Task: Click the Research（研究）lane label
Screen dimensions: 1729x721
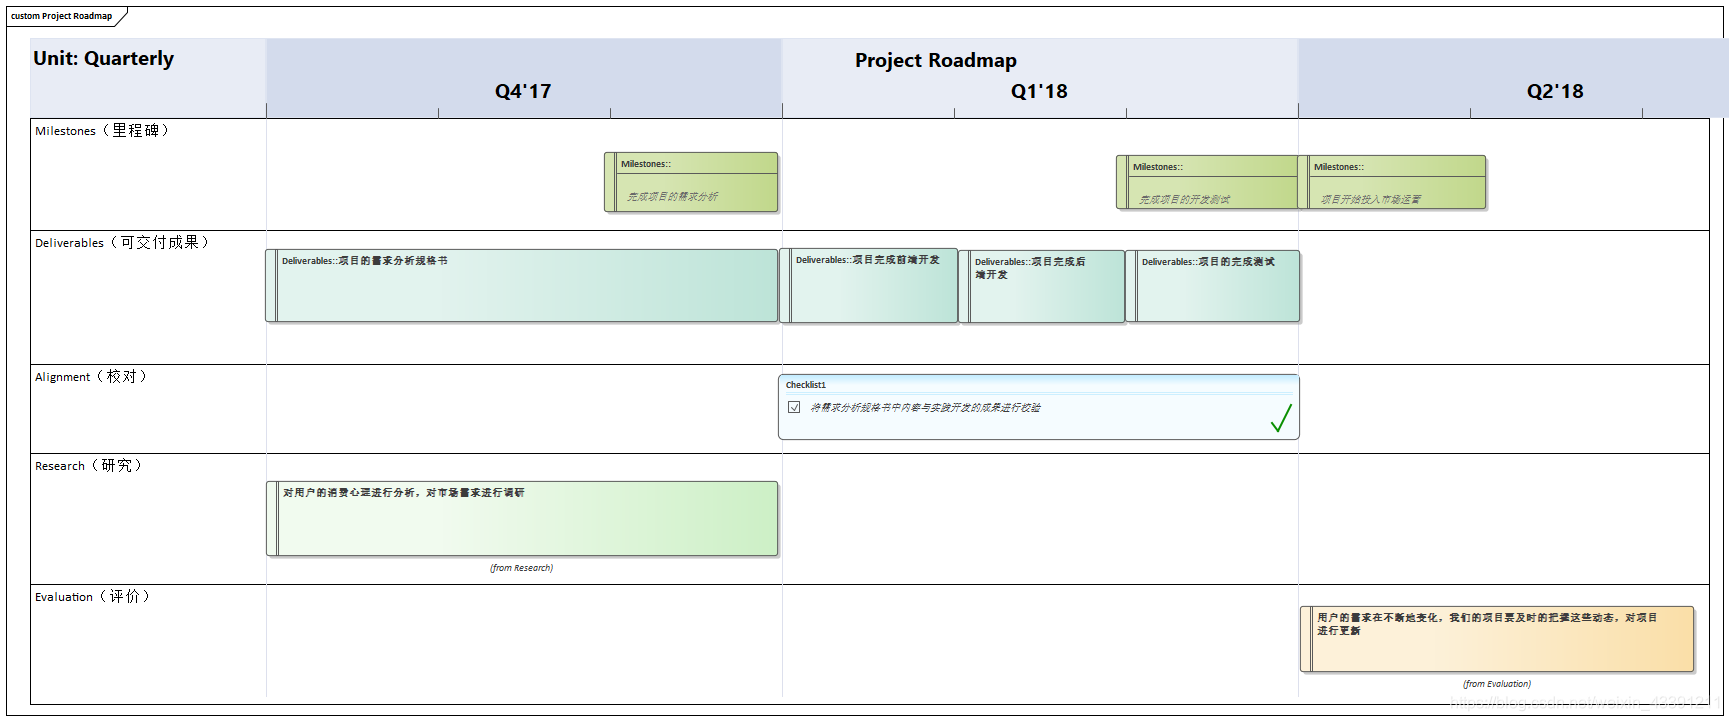Action: (89, 466)
